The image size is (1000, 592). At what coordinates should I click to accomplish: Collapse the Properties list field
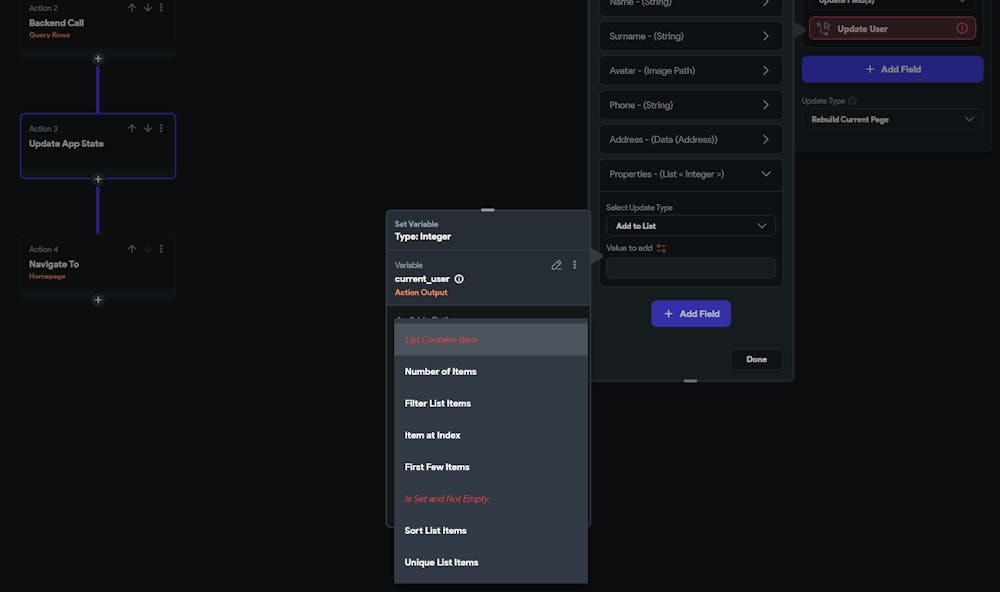(766, 174)
